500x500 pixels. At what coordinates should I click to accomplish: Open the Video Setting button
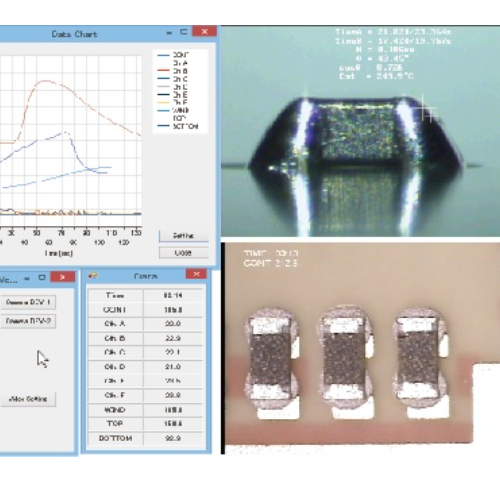tap(28, 399)
